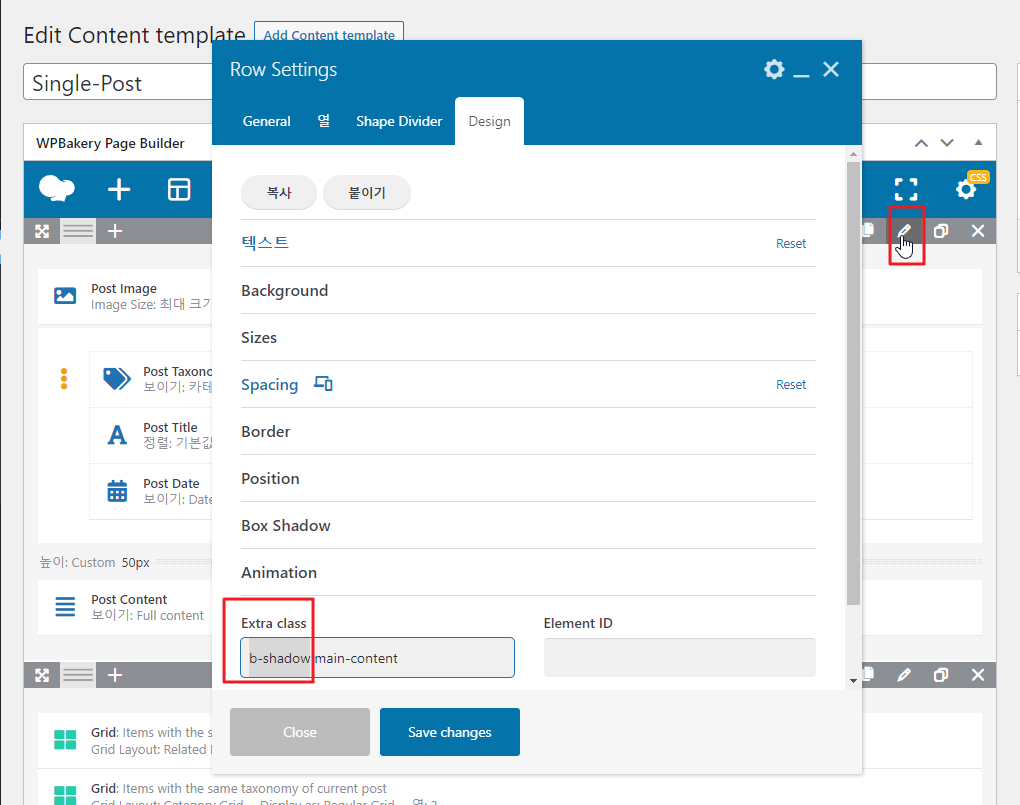Add column to second row

click(115, 675)
